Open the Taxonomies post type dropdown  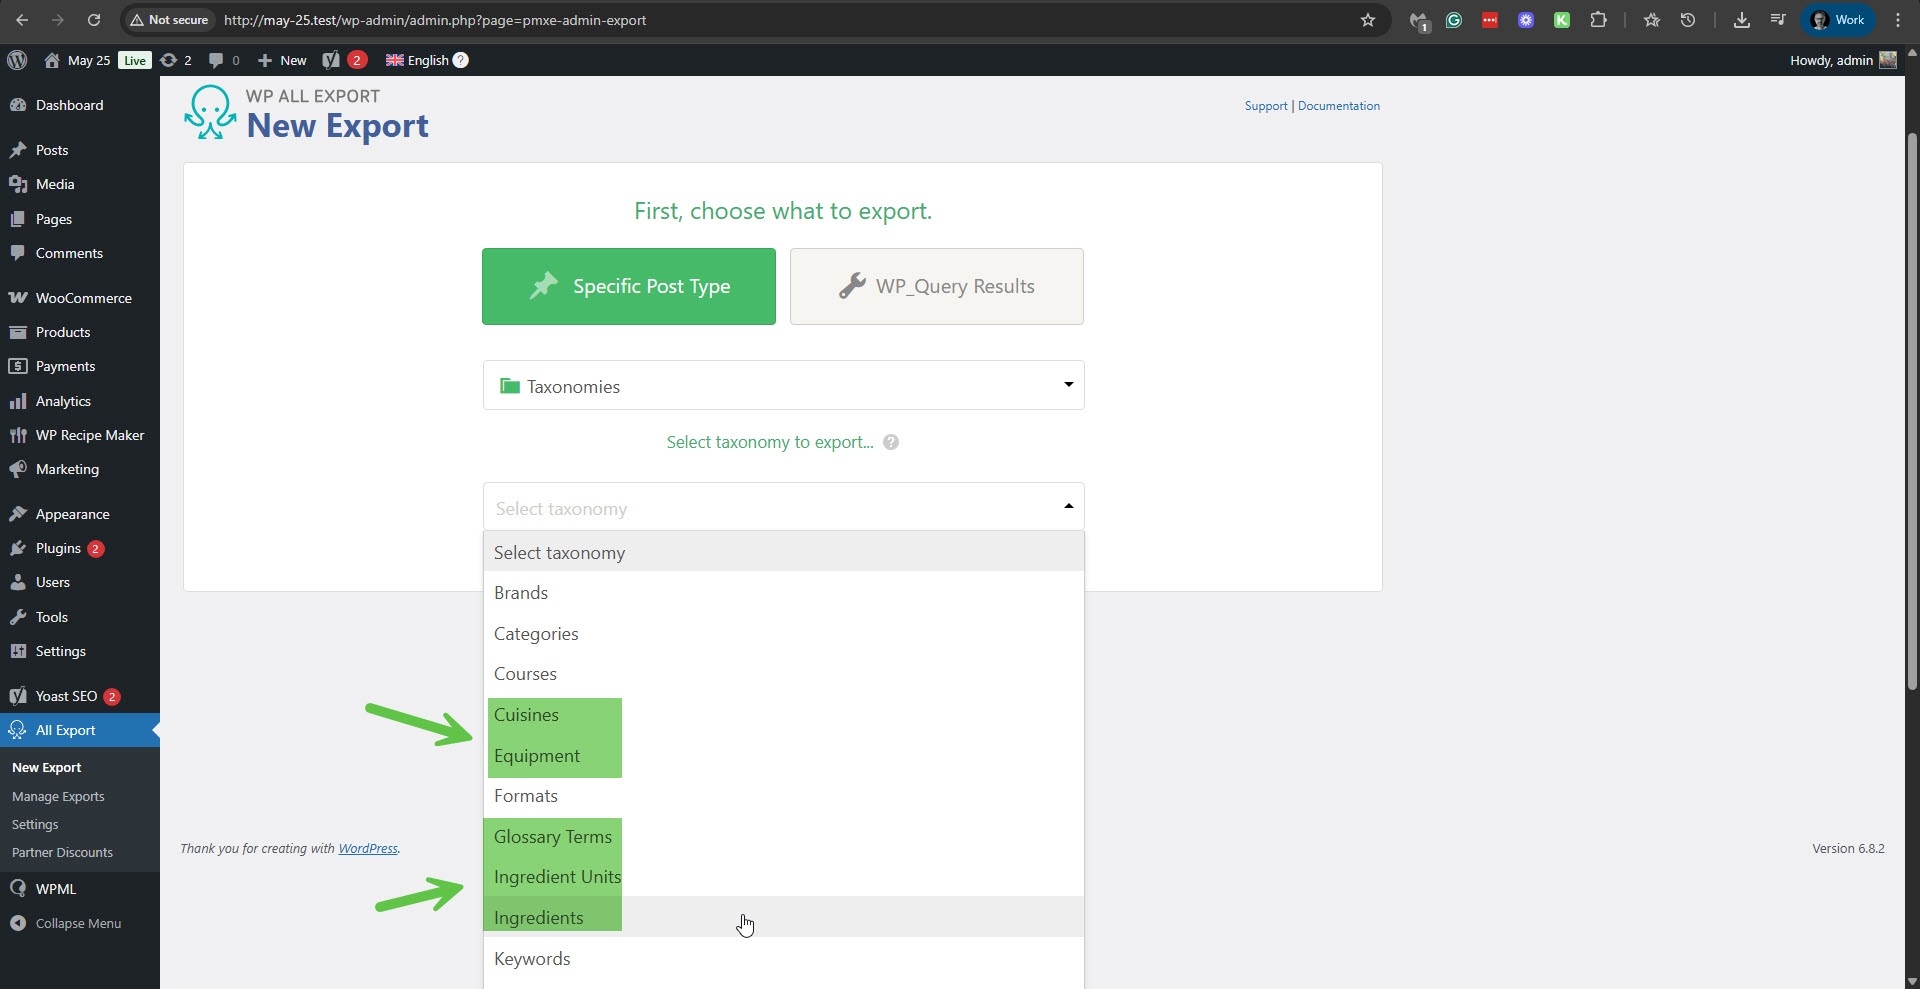coord(784,385)
